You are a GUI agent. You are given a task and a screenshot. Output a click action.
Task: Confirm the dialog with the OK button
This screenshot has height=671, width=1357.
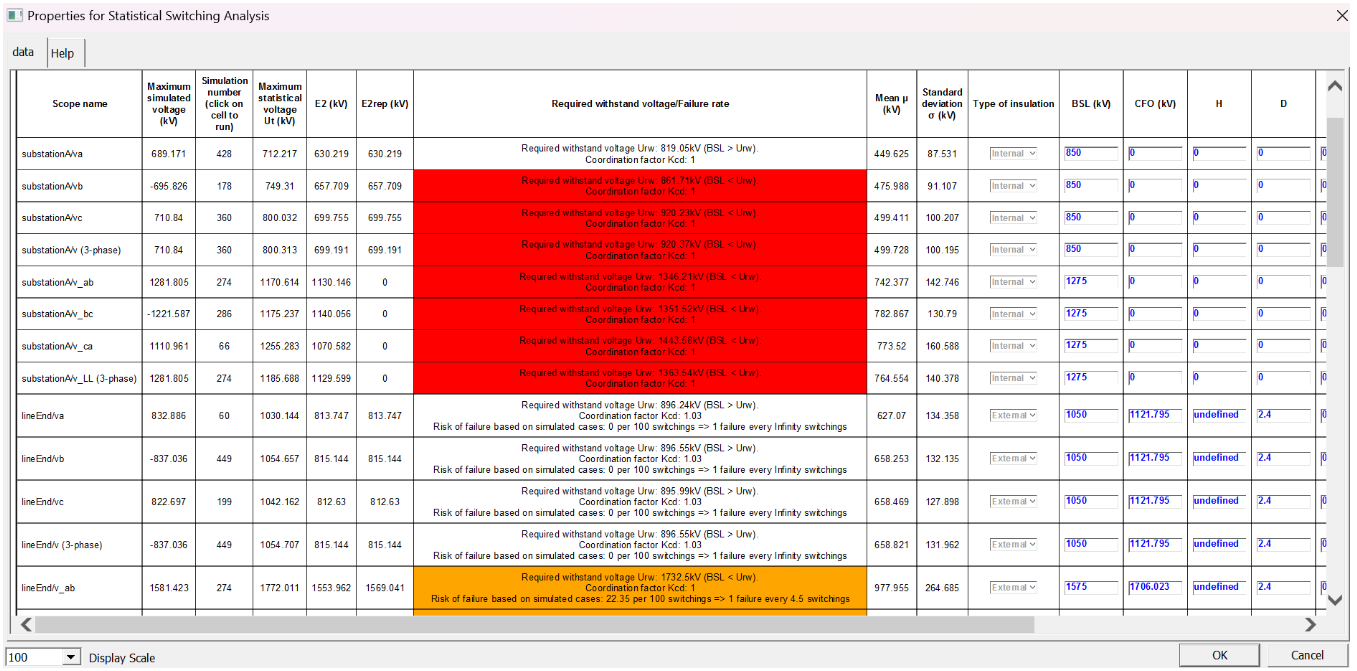pos(1219,655)
